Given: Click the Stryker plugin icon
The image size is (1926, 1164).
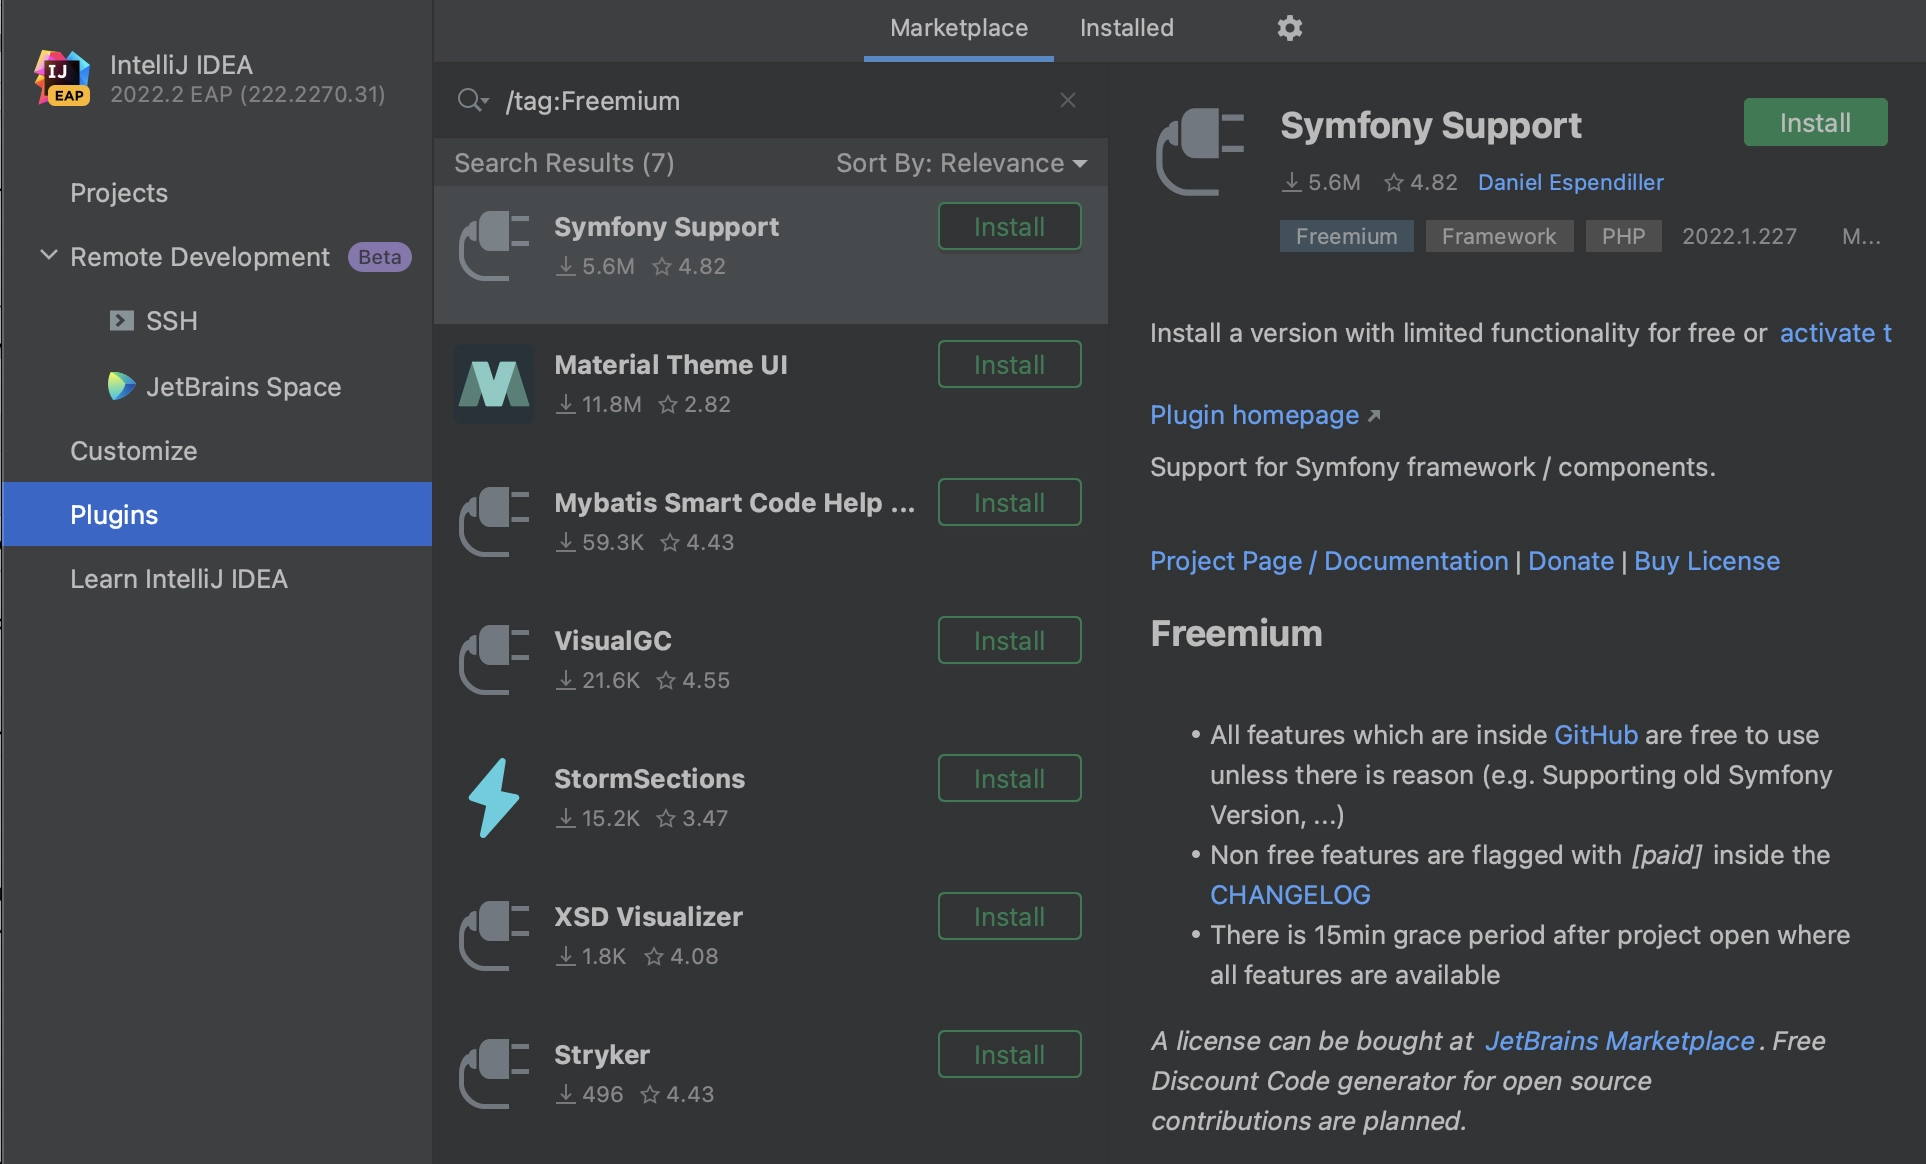Looking at the screenshot, I should coord(494,1074).
